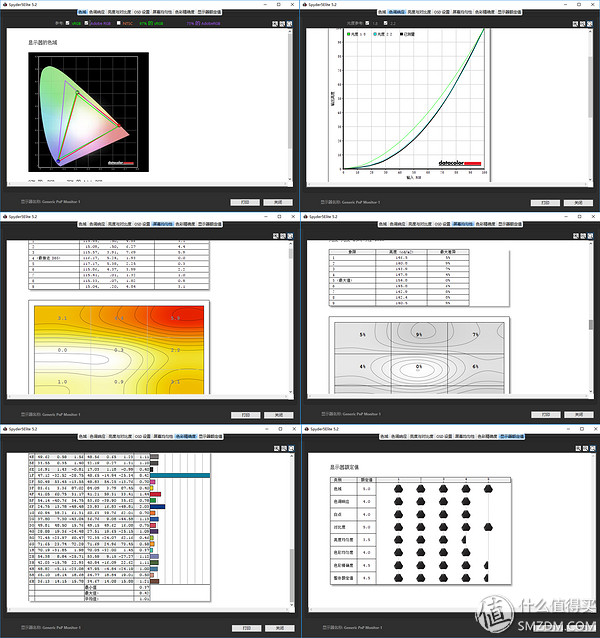Select 色域 tab in the tone response window

click(382, 12)
